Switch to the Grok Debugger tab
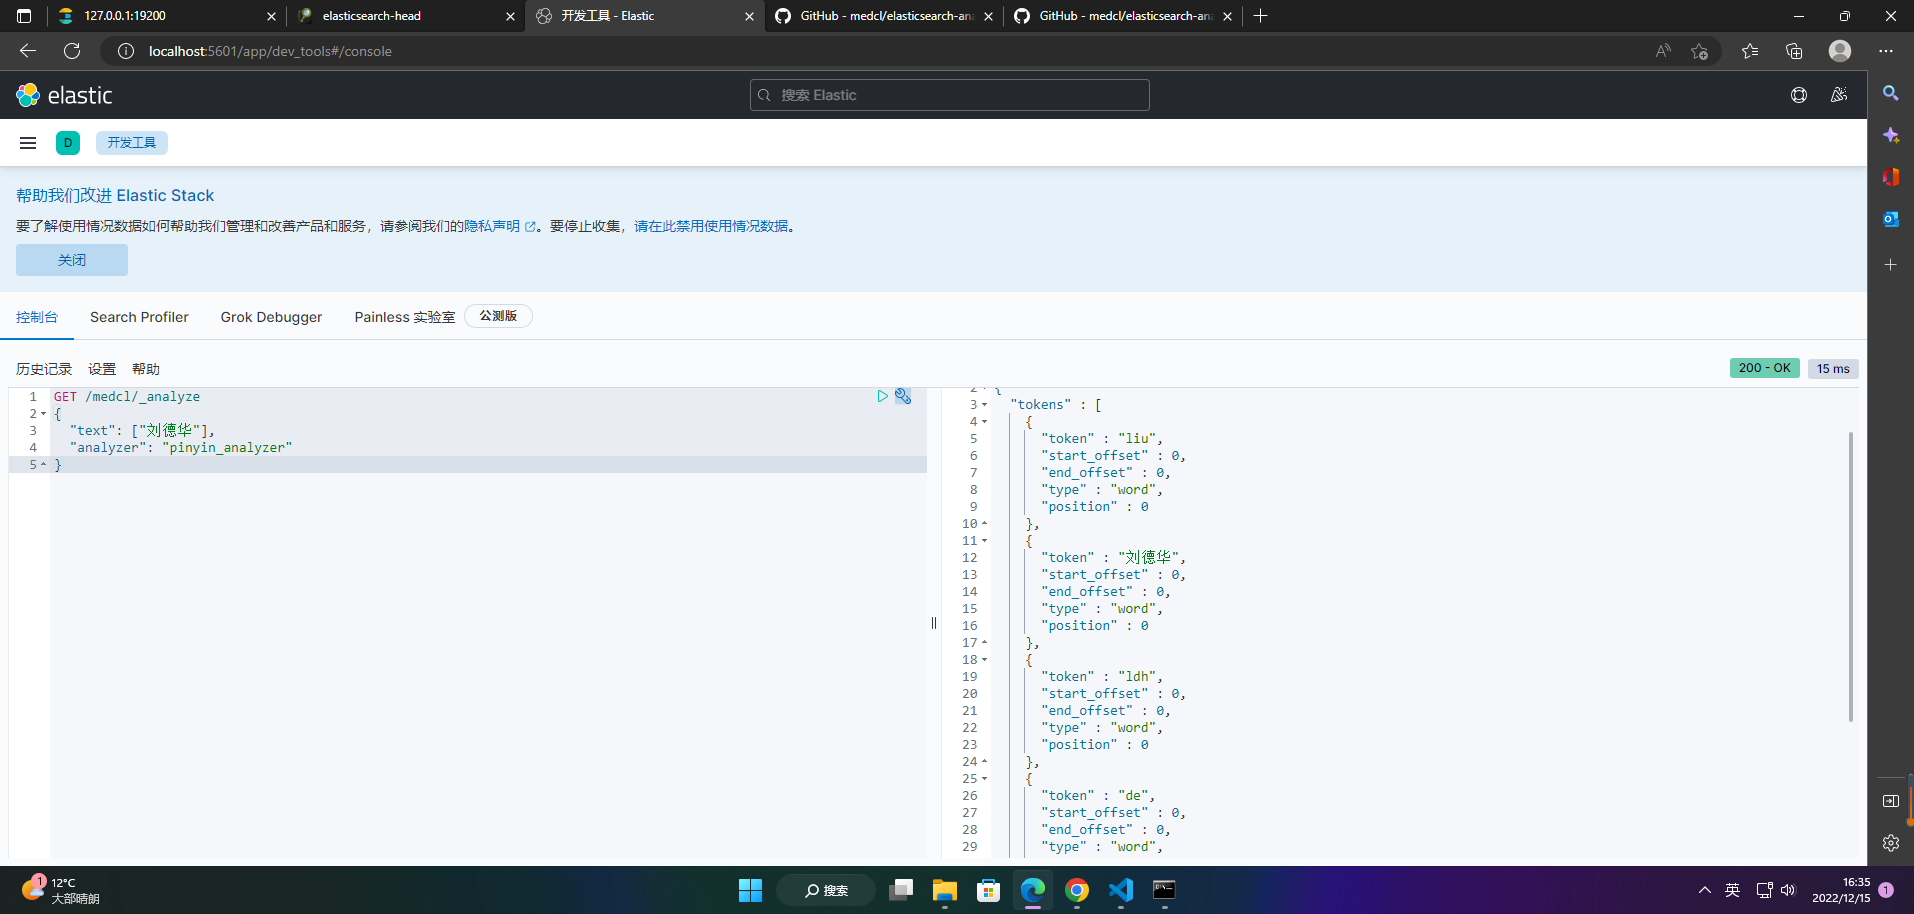 [x=271, y=317]
